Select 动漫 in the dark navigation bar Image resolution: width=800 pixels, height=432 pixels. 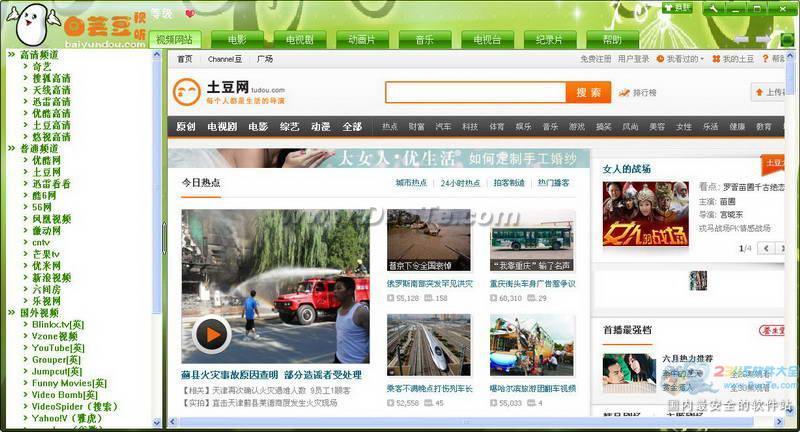(320, 126)
